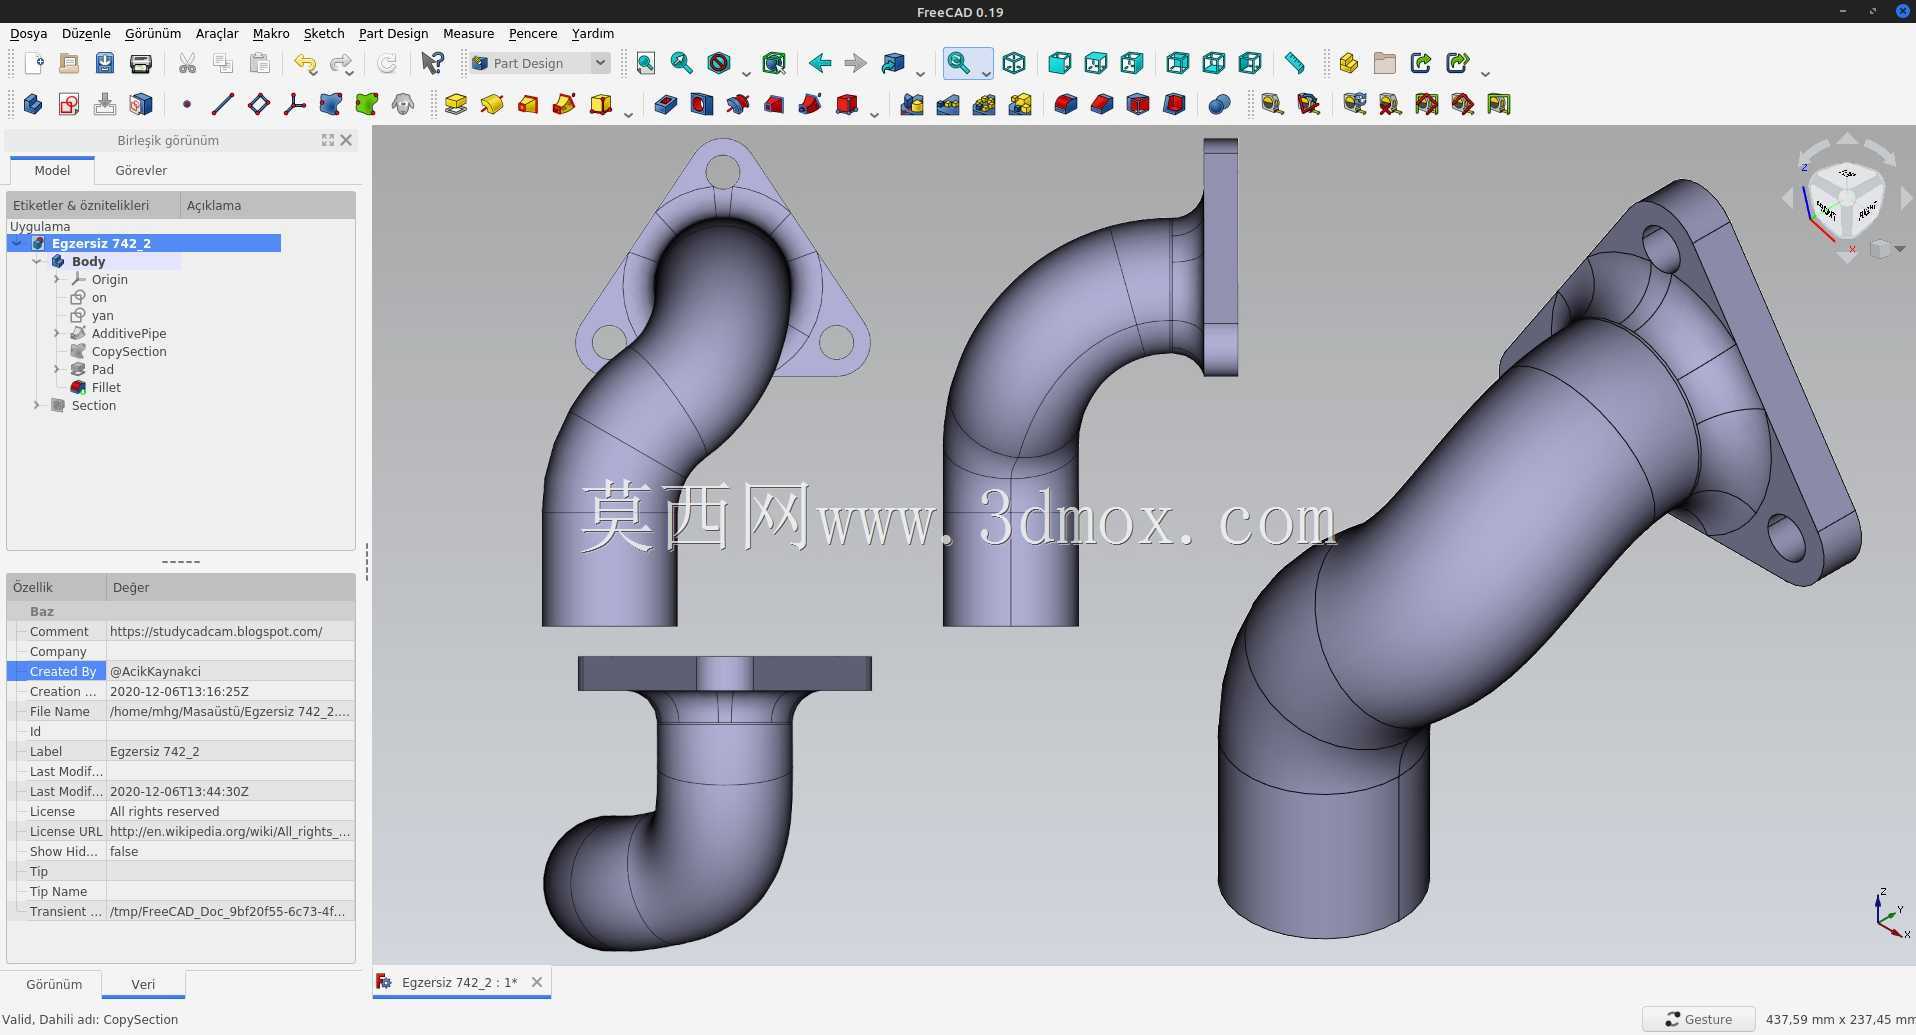Save the document using the toolbar icon

(x=105, y=63)
